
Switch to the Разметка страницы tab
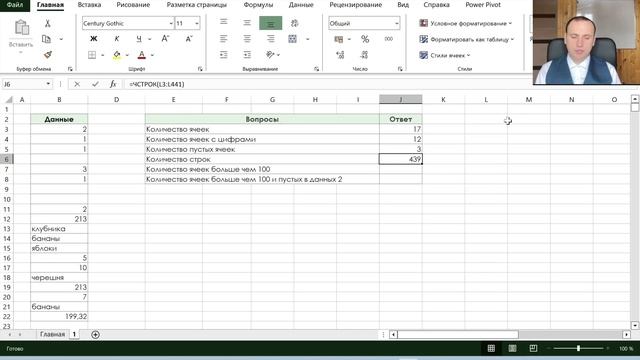(196, 5)
